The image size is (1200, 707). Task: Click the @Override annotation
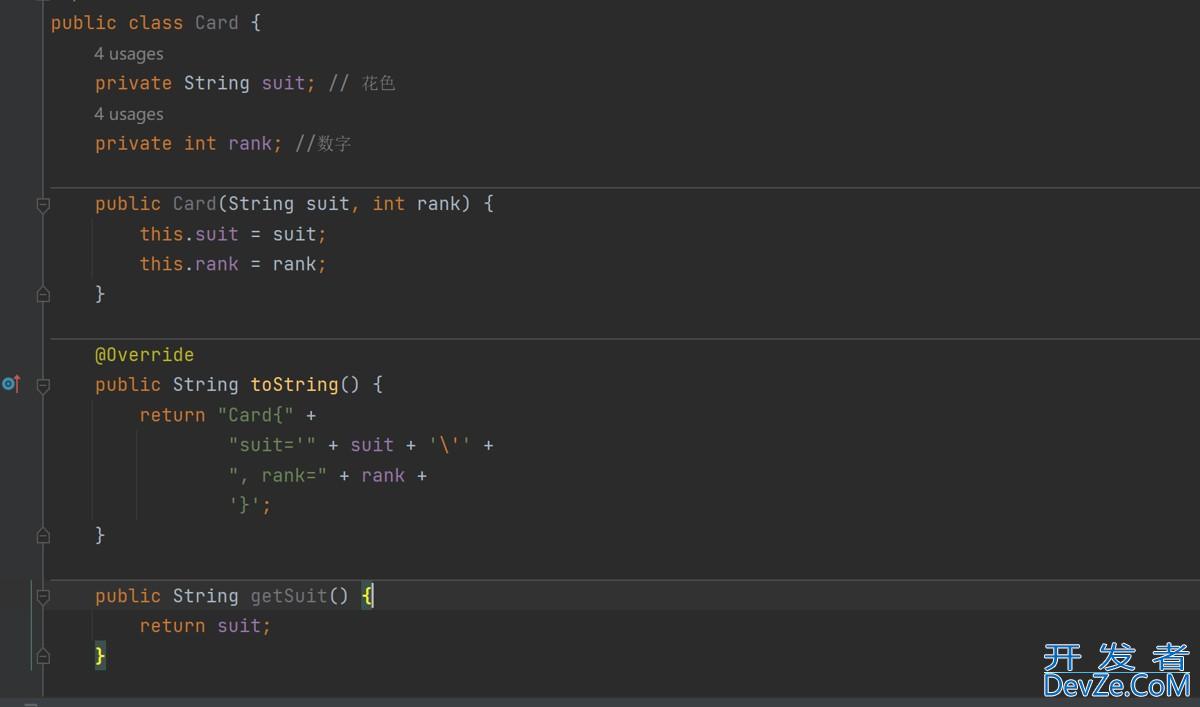click(144, 355)
